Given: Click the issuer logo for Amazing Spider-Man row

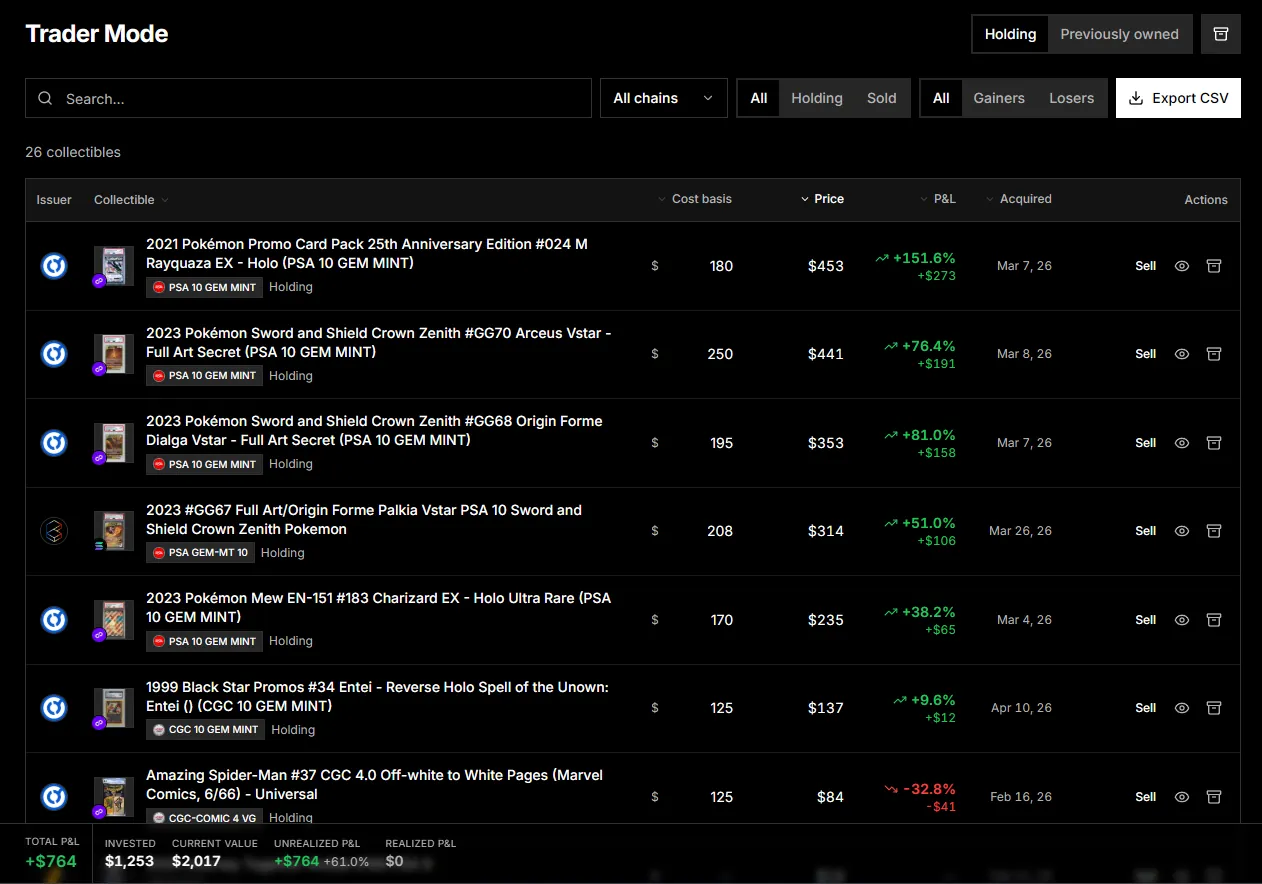Looking at the screenshot, I should tap(54, 796).
